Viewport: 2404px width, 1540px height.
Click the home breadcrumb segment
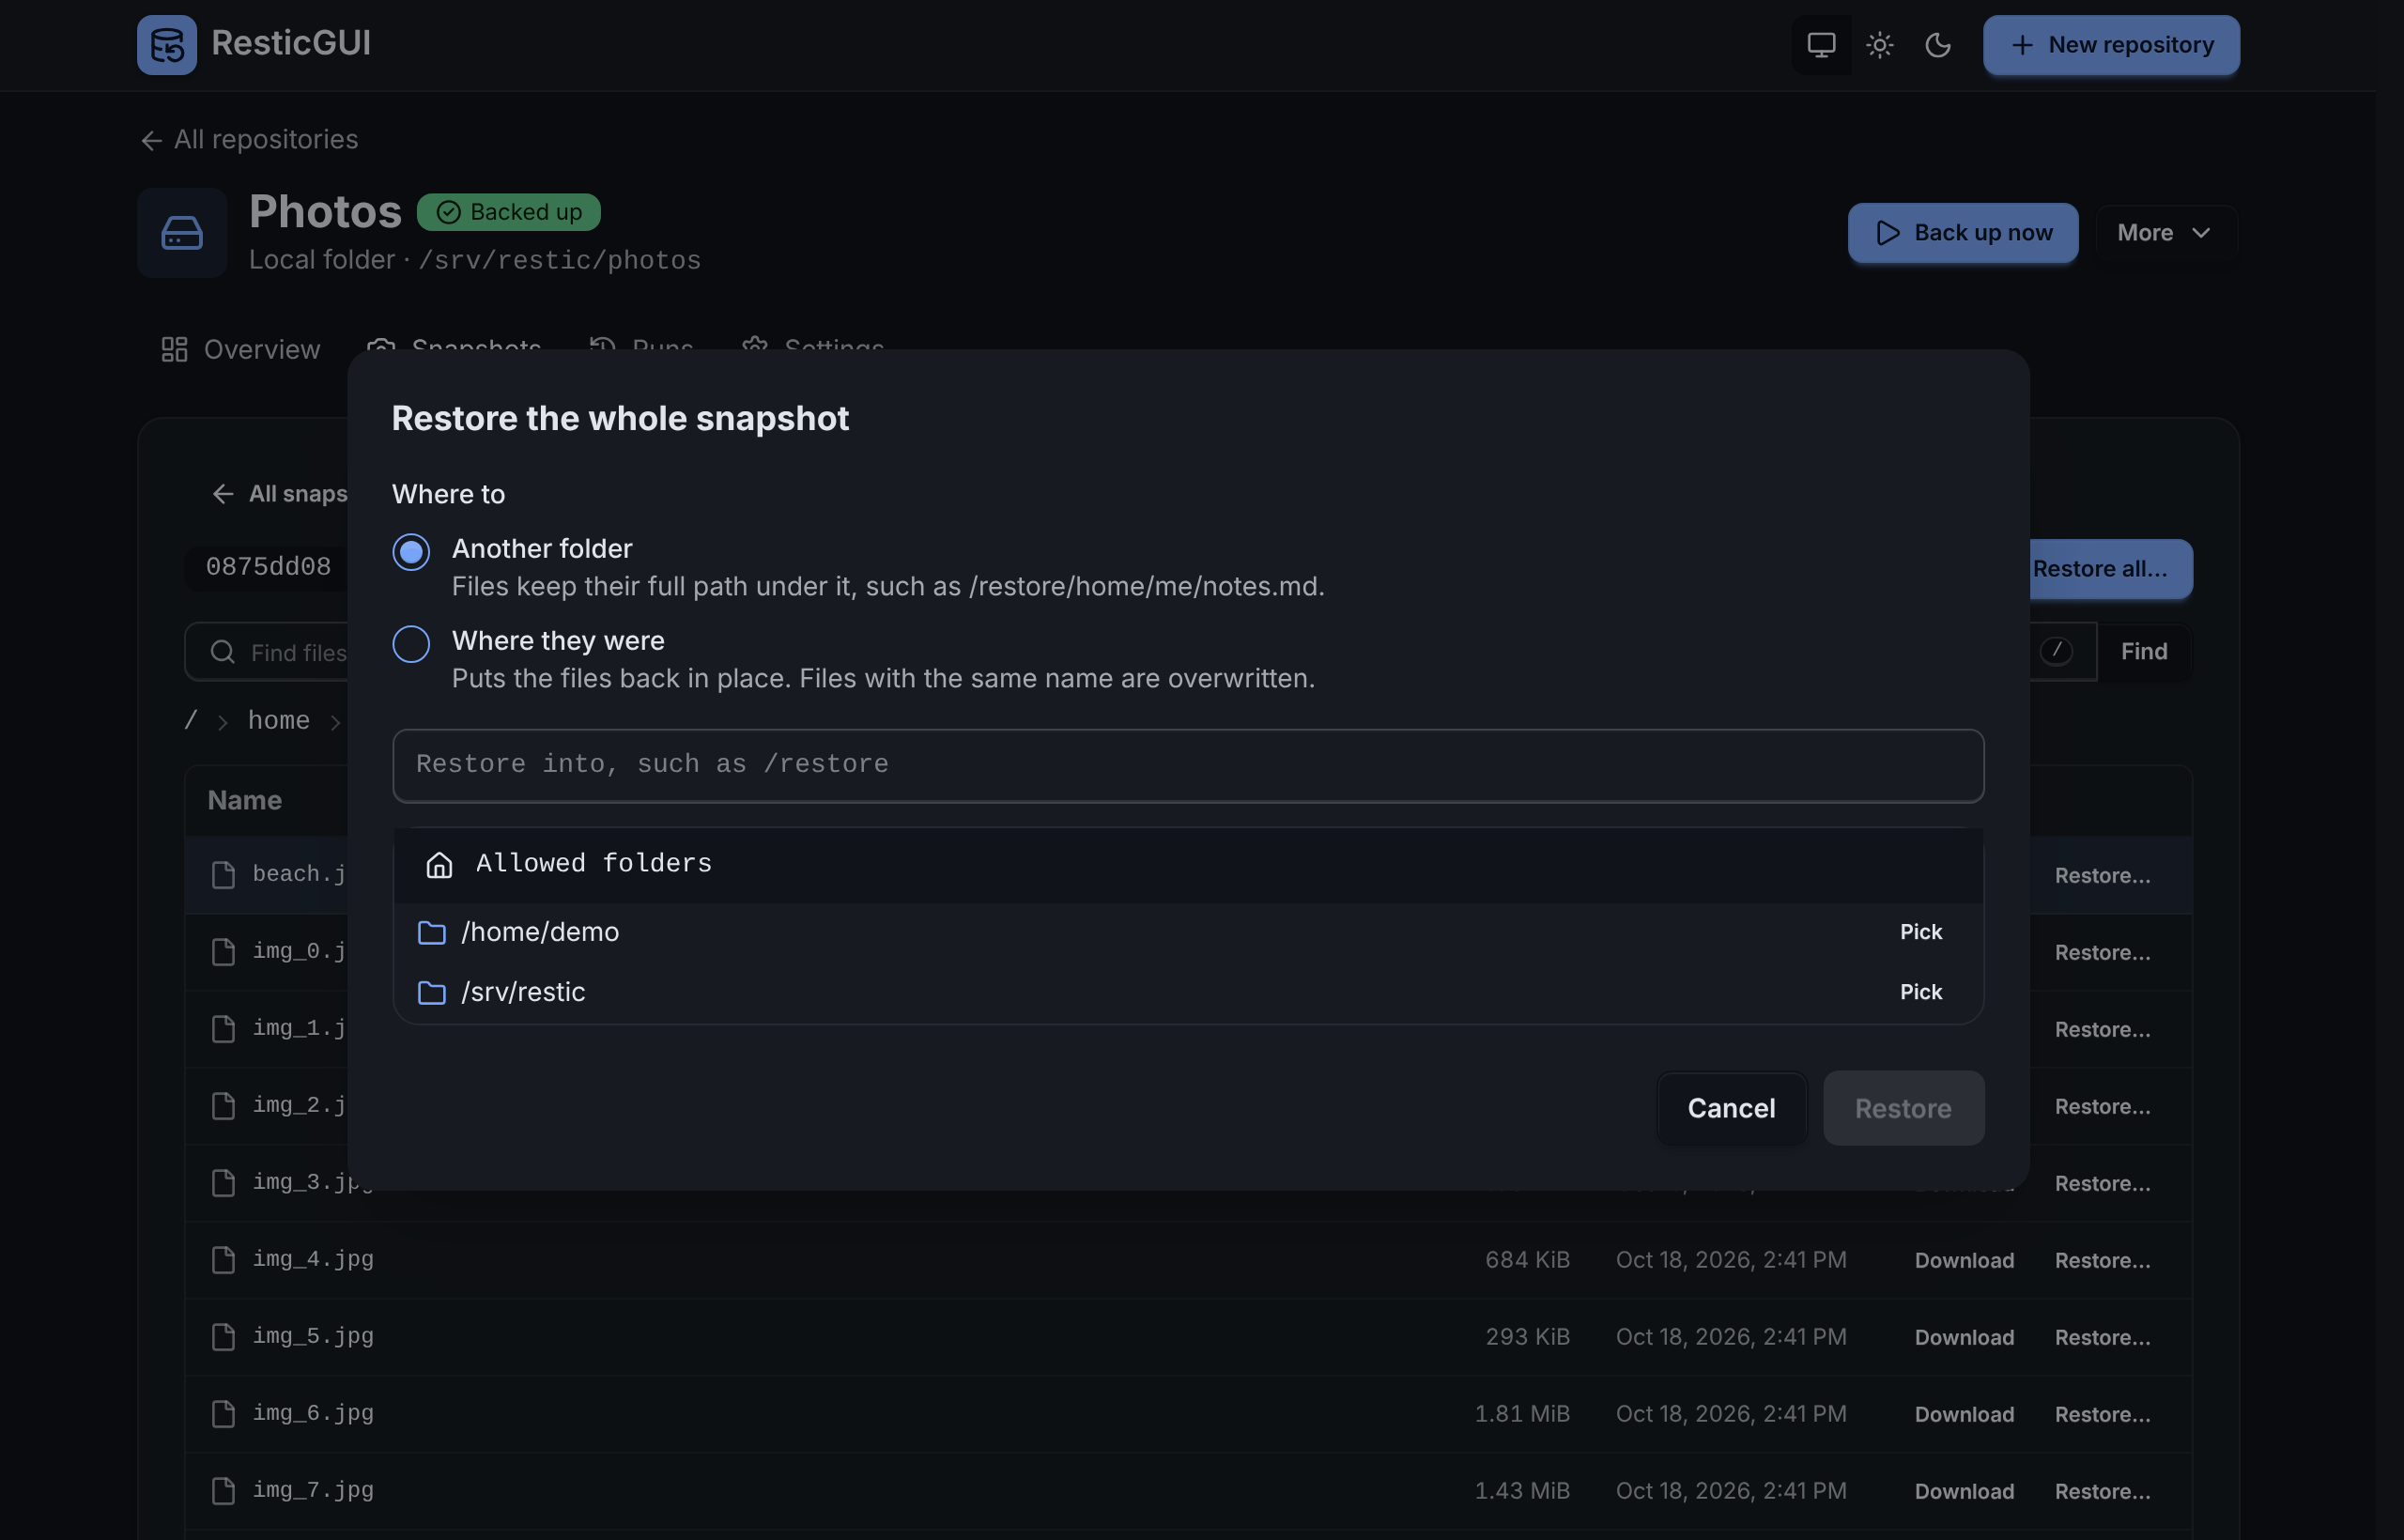[x=278, y=721]
